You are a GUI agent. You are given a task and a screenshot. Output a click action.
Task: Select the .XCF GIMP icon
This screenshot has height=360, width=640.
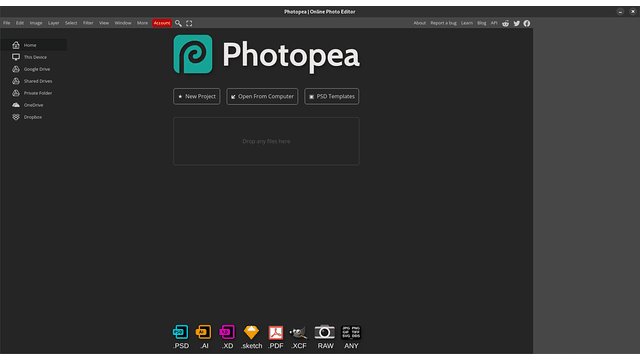[298, 332]
